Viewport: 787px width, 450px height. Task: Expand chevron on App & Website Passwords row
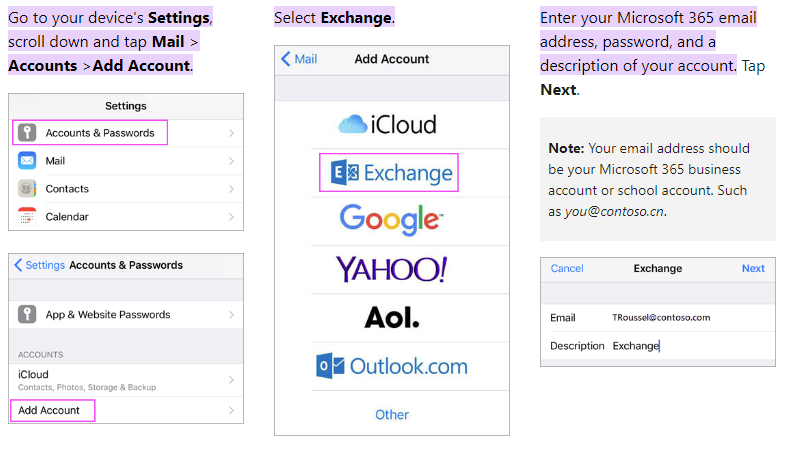(231, 315)
